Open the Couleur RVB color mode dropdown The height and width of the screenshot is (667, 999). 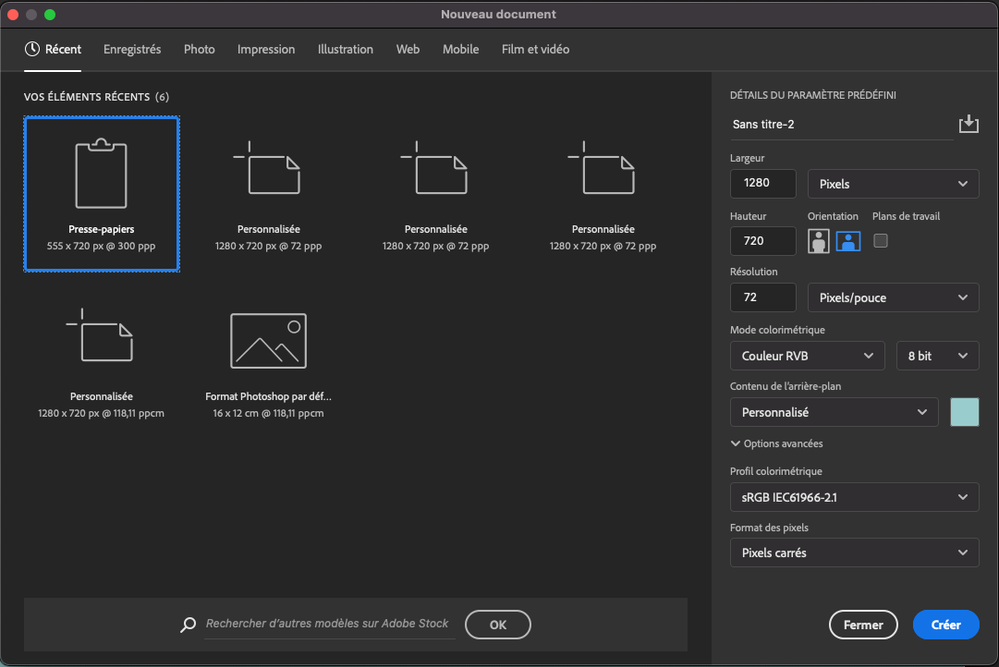pyautogui.click(x=807, y=355)
